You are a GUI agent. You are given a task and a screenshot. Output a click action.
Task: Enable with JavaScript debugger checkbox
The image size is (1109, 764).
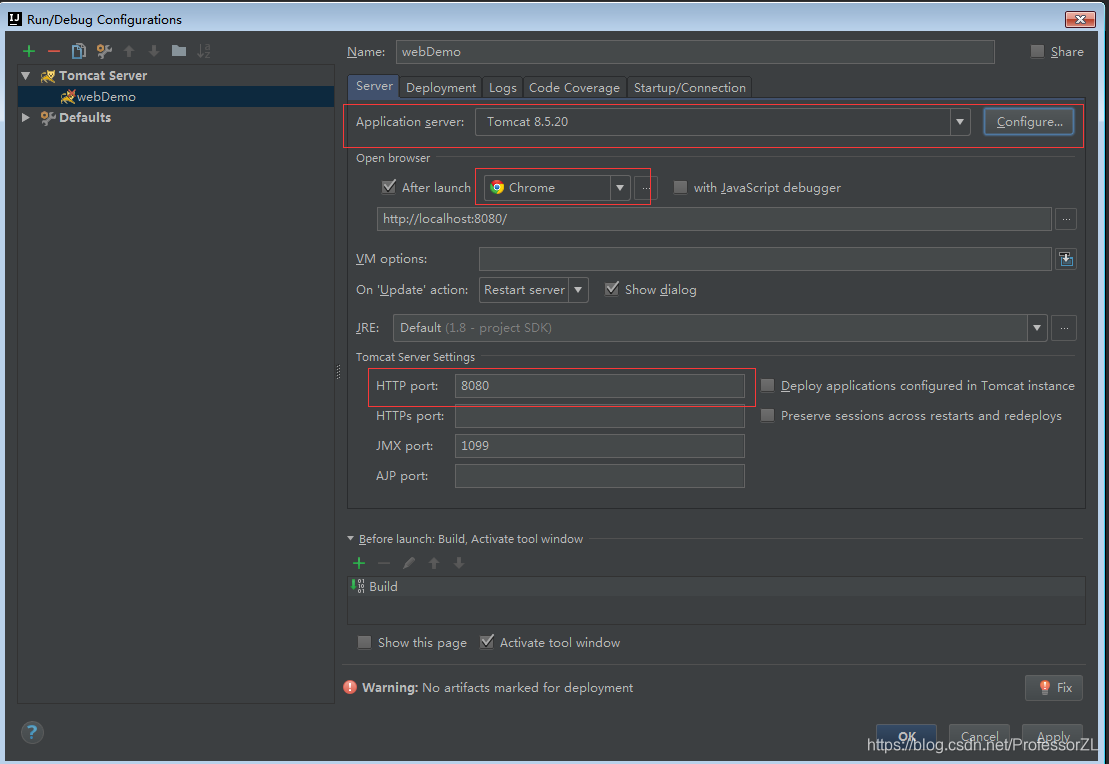point(680,187)
